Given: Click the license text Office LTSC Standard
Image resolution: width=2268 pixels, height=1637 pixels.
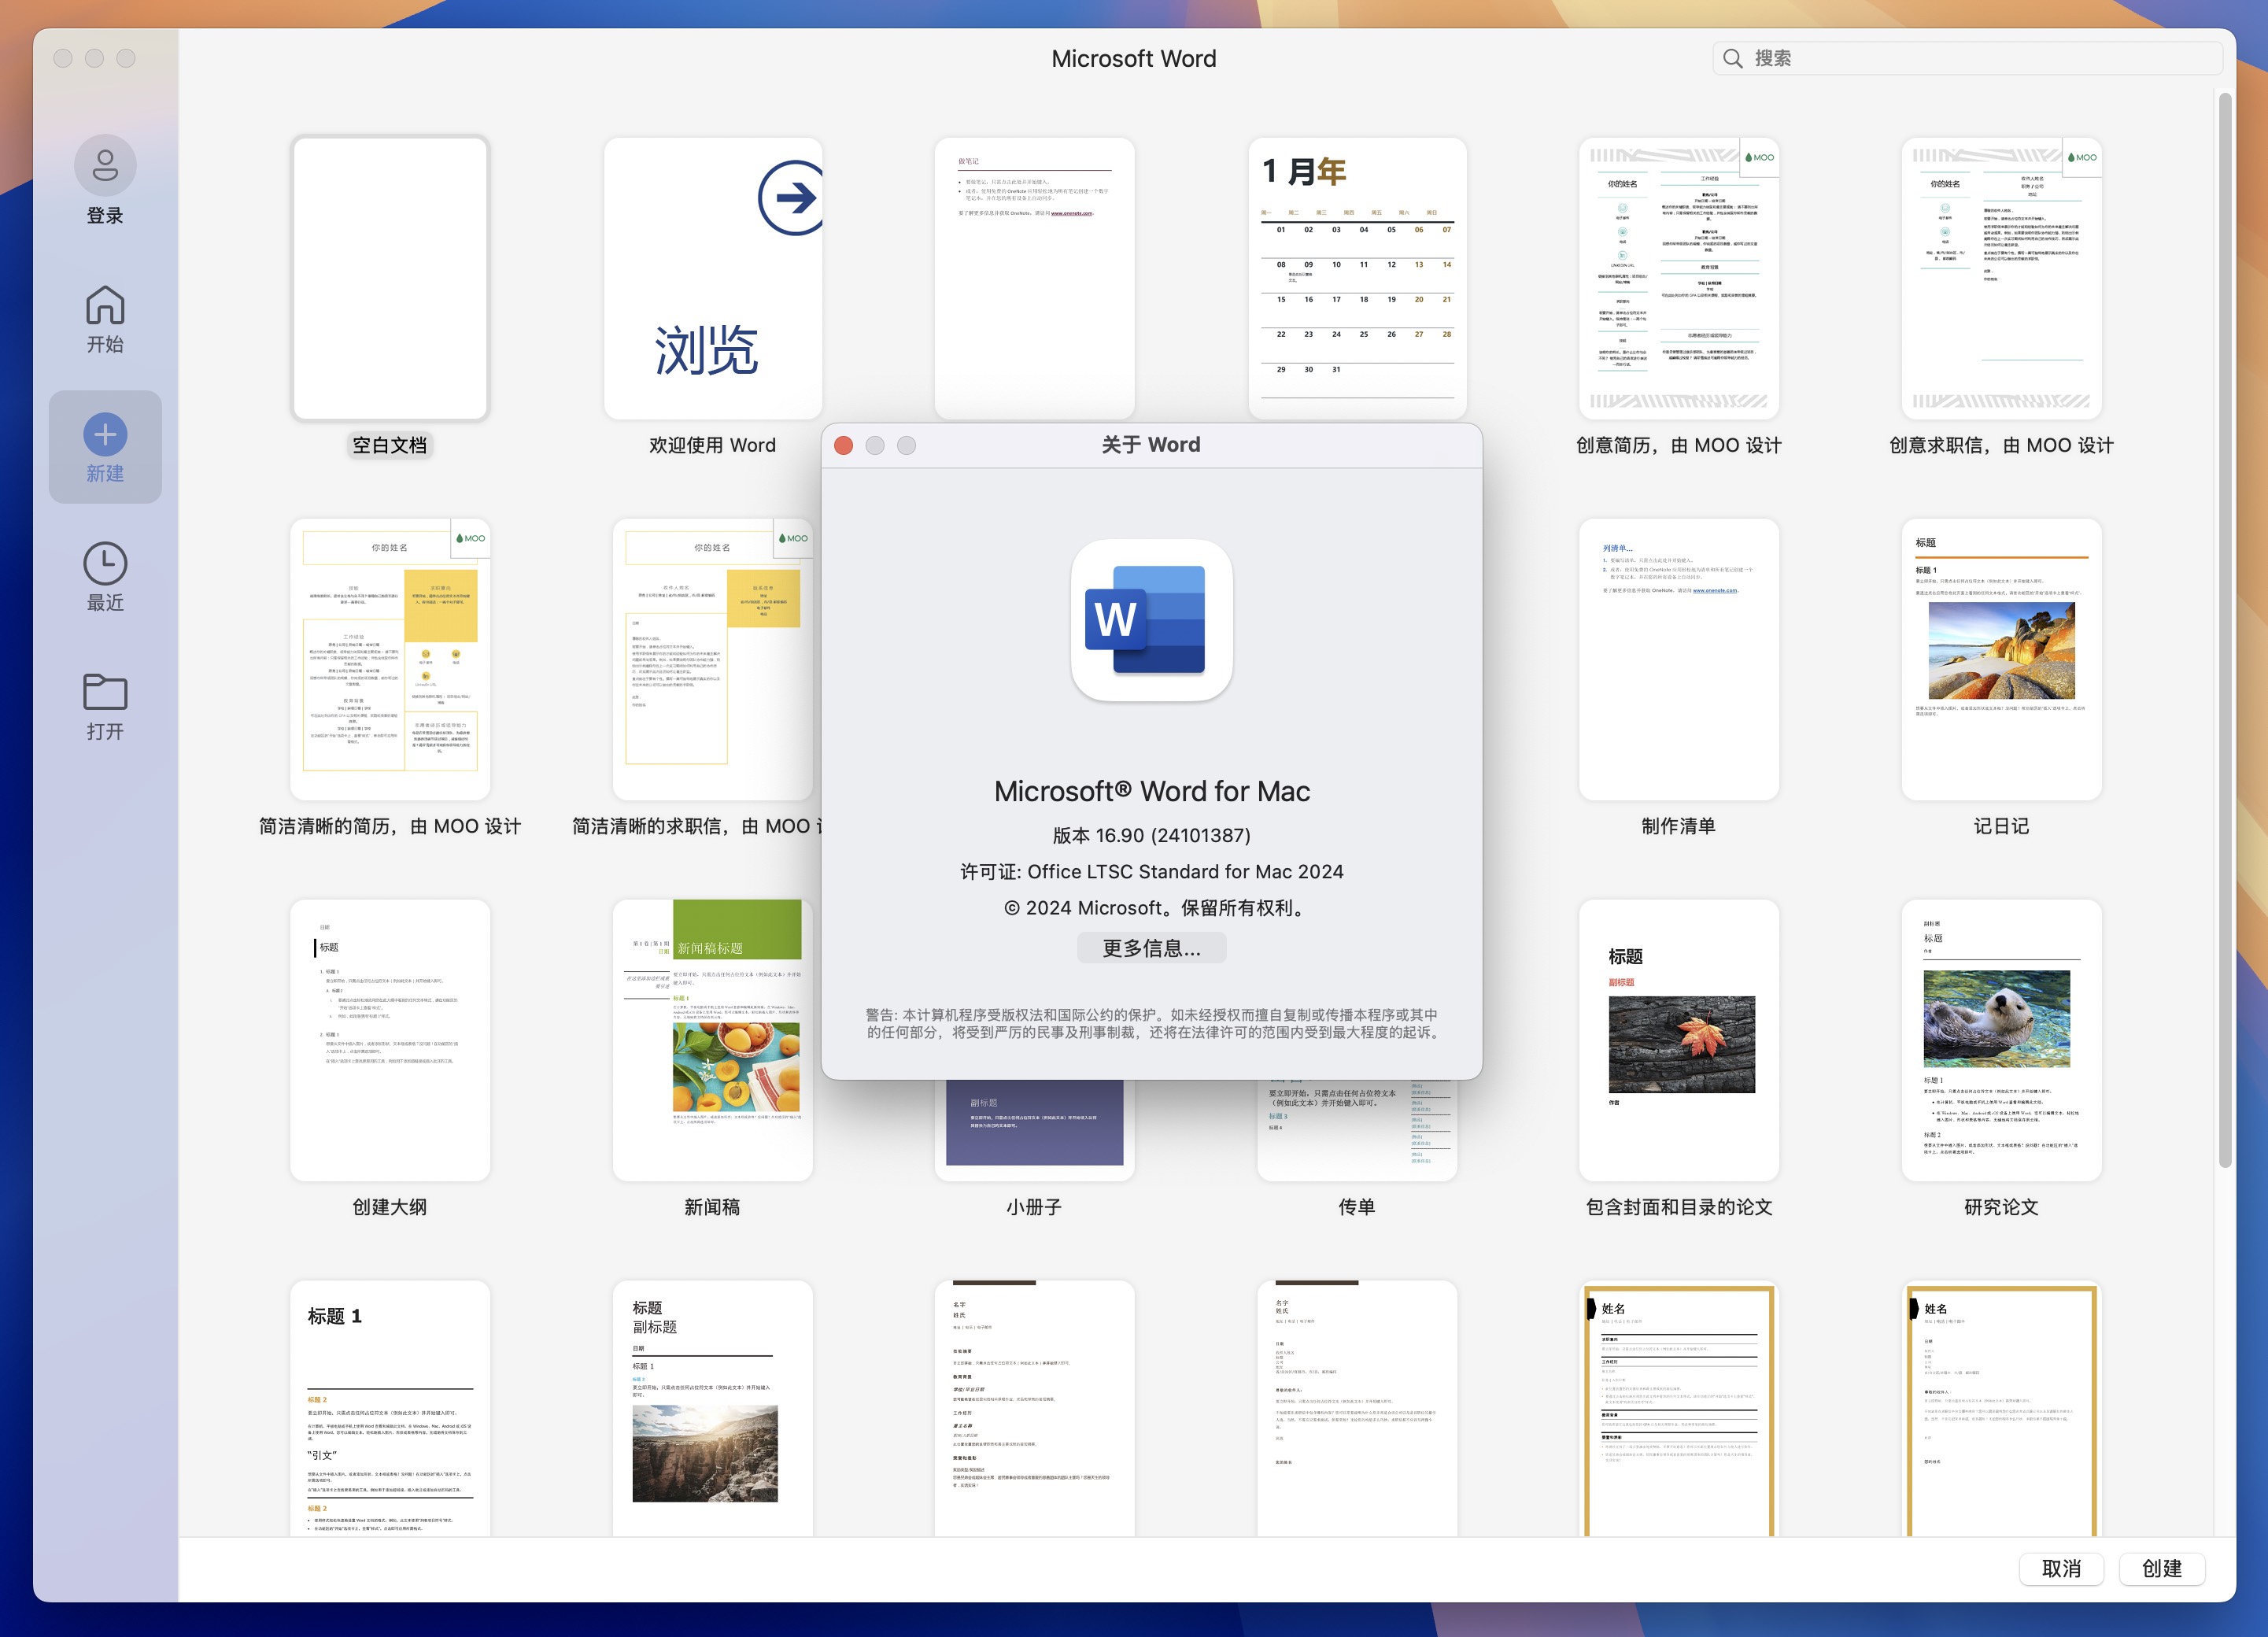Looking at the screenshot, I should [x=1185, y=872].
